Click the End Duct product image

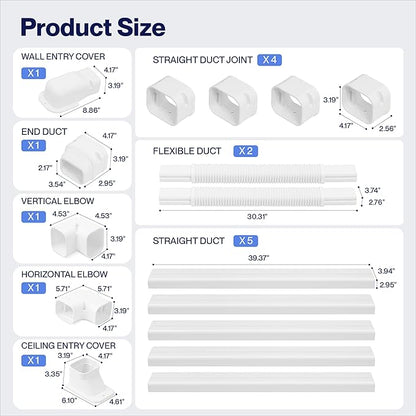click(x=85, y=160)
